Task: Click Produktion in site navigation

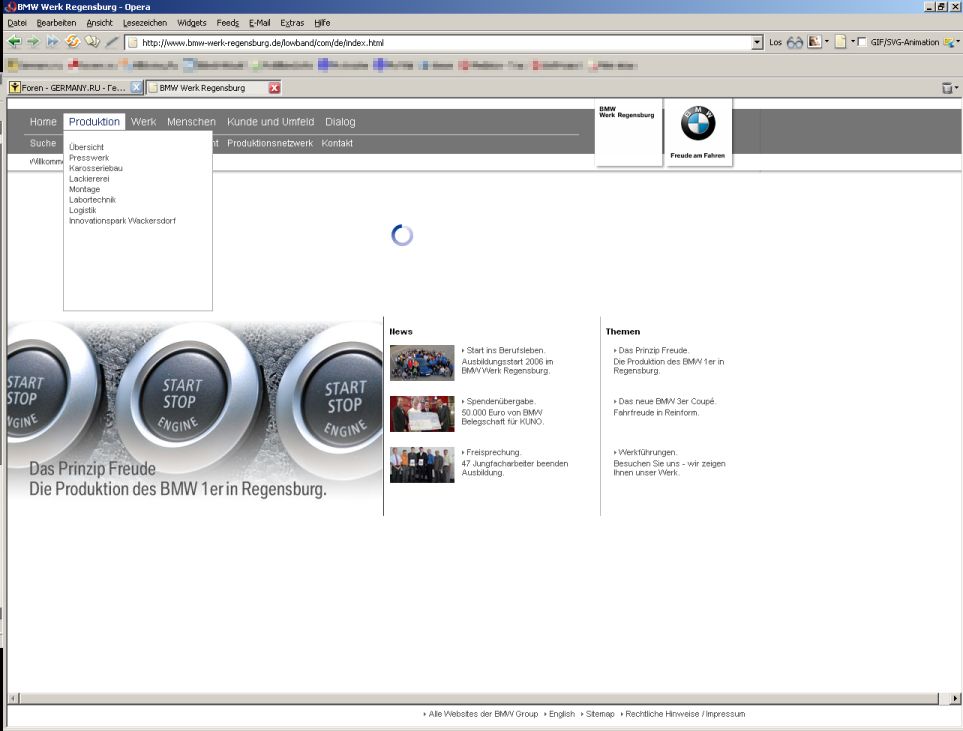Action: click(94, 122)
